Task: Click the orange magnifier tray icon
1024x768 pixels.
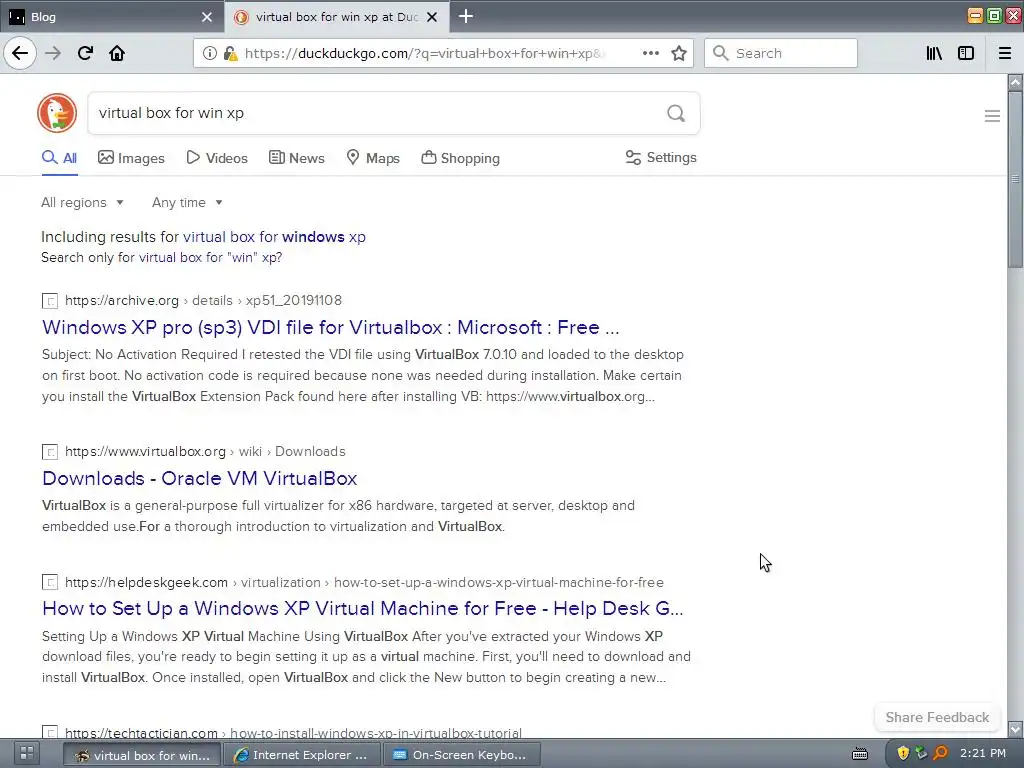Action: click(x=940, y=753)
